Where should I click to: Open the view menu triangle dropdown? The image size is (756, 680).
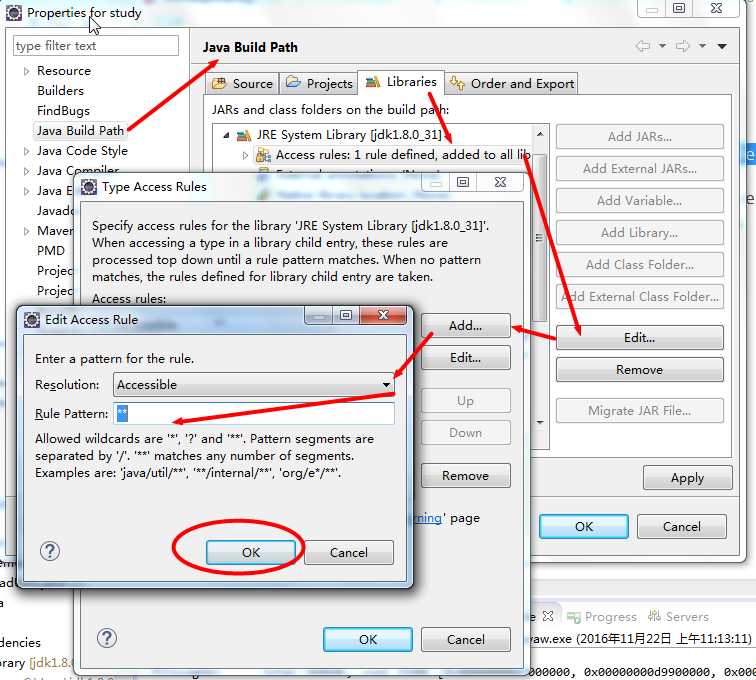tap(722, 46)
